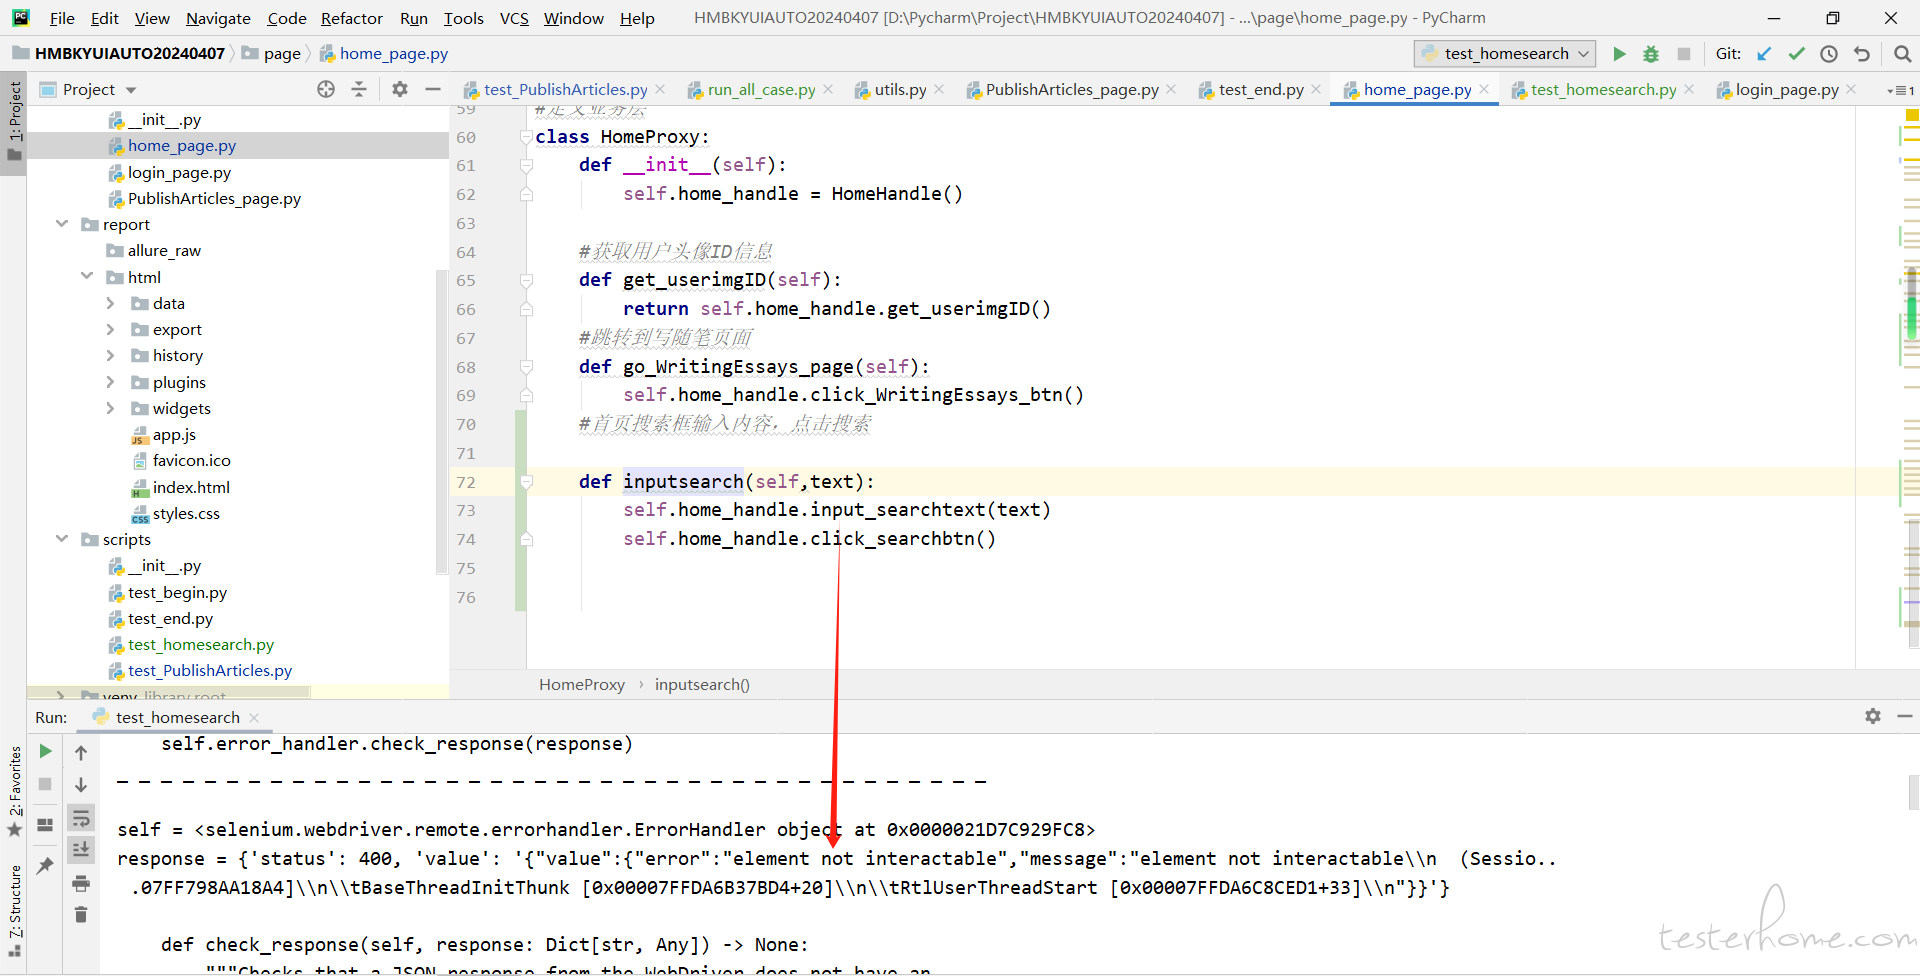Screen dimensions: 1920x976
Task: Open the Refactor menu
Action: click(x=352, y=18)
